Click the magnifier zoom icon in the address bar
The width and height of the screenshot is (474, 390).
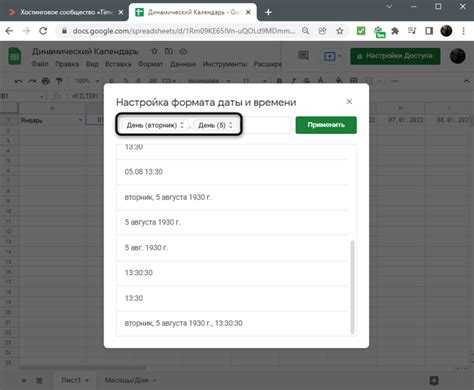(305, 31)
